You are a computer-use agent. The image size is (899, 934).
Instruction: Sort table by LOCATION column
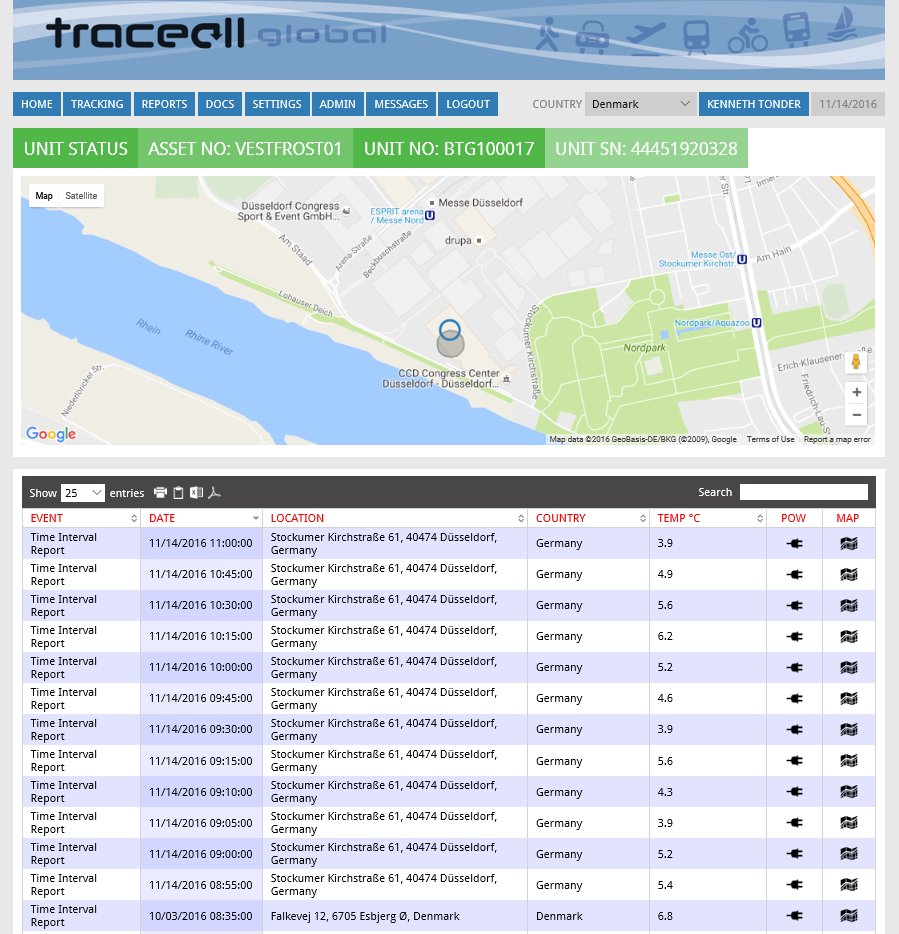[x=395, y=518]
